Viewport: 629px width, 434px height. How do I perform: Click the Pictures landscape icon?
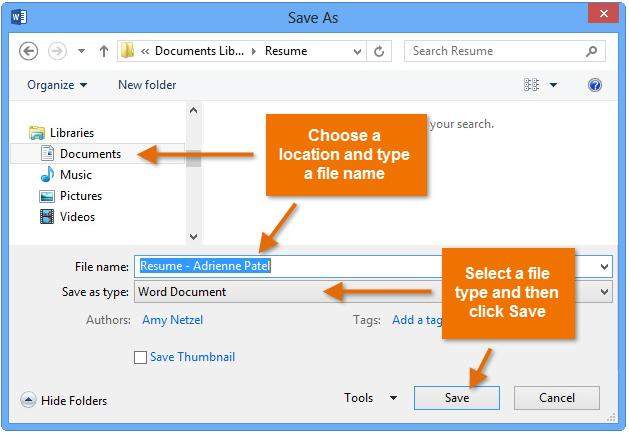point(47,196)
